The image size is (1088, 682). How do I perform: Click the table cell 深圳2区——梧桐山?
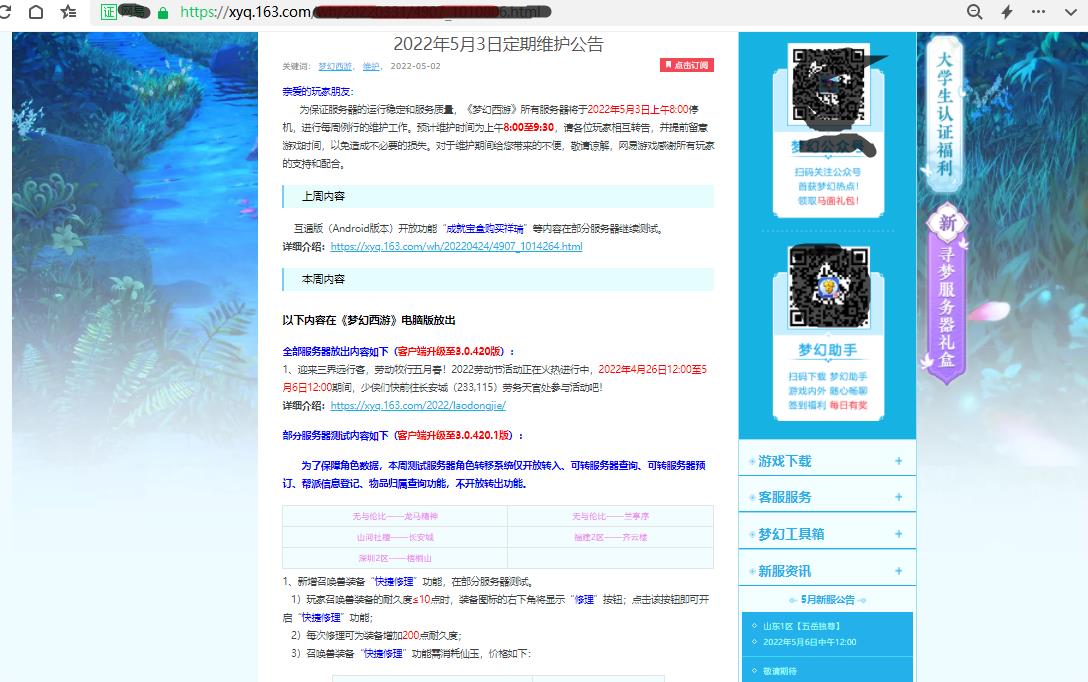395,558
